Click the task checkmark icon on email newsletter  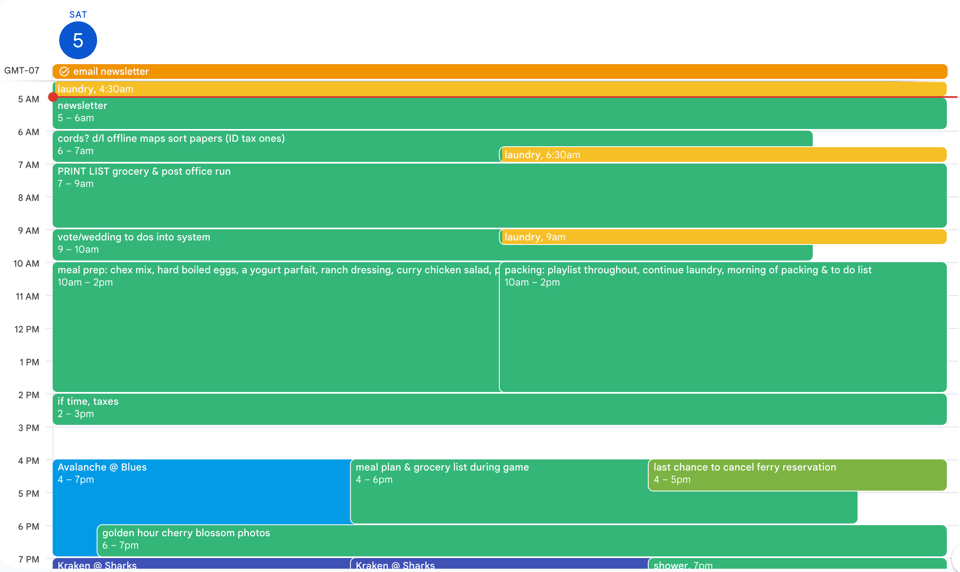[64, 72]
